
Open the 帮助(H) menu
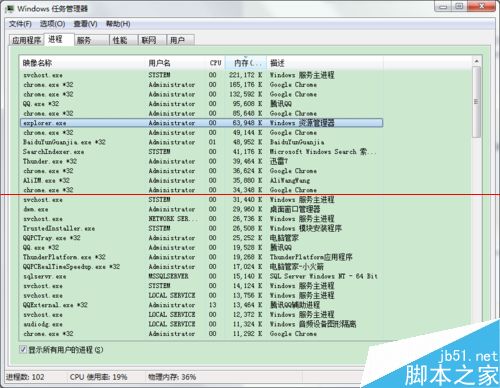(x=118, y=24)
